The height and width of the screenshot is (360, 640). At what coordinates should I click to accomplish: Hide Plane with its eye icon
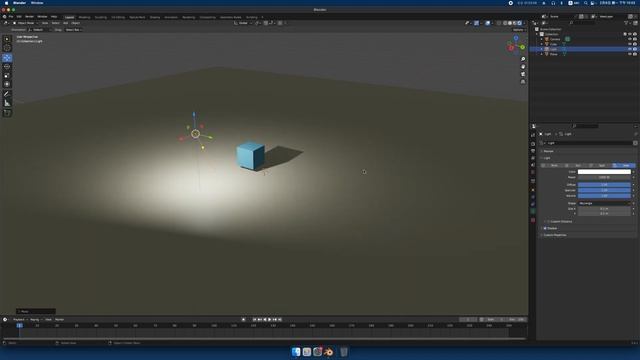[x=630, y=54]
